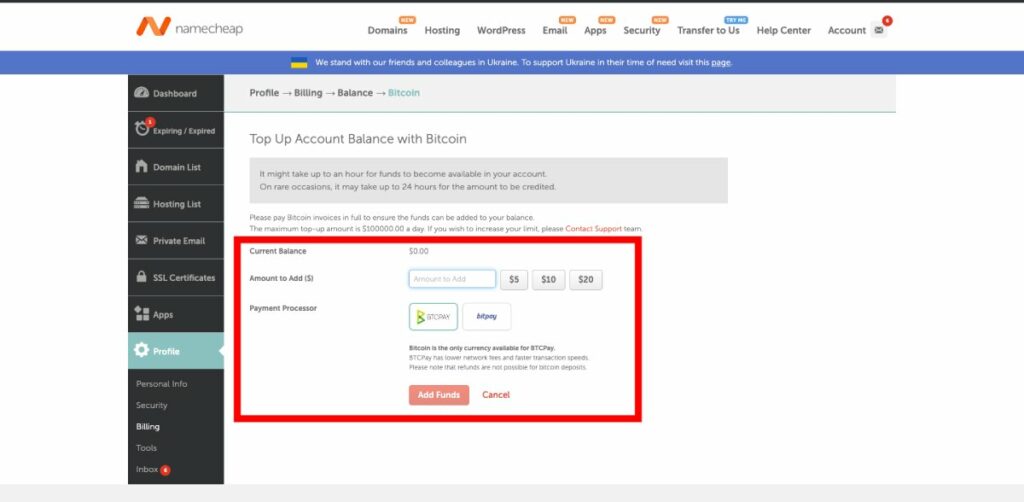The width and height of the screenshot is (1024, 502).
Task: Click the Namecheap logo
Action: [189, 27]
